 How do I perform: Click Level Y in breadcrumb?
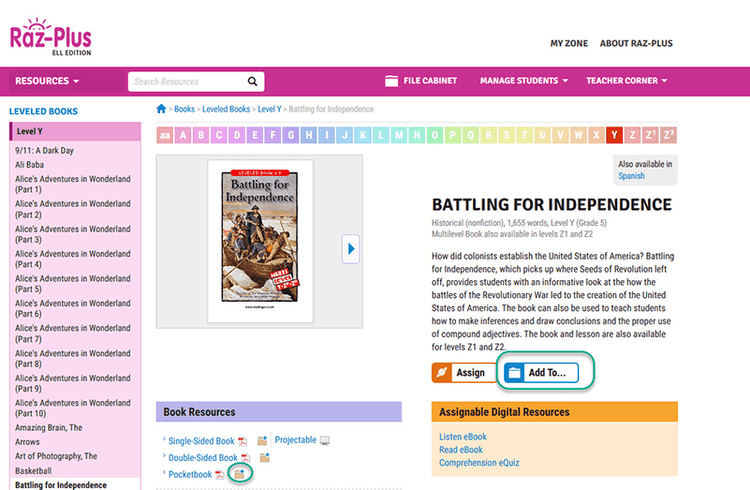tap(269, 109)
